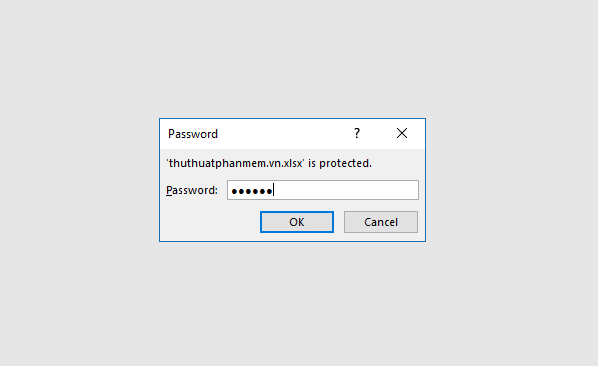Click the '?' help button in title bar
Viewport: 598px width, 366px height.
(357, 133)
